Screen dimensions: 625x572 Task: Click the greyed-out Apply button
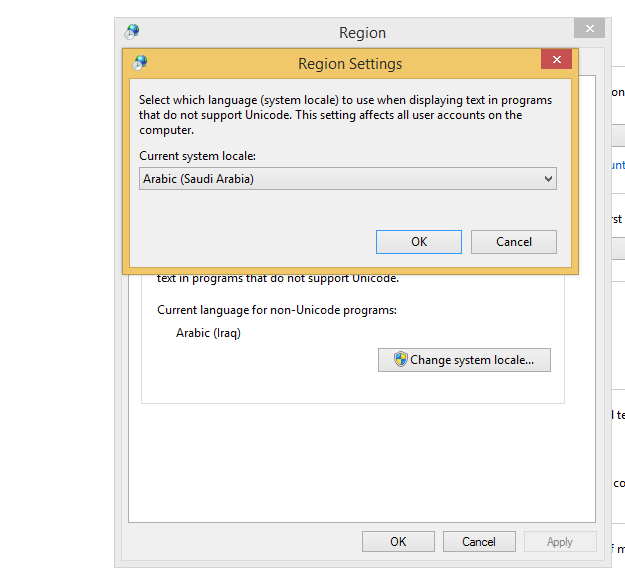[x=559, y=542]
